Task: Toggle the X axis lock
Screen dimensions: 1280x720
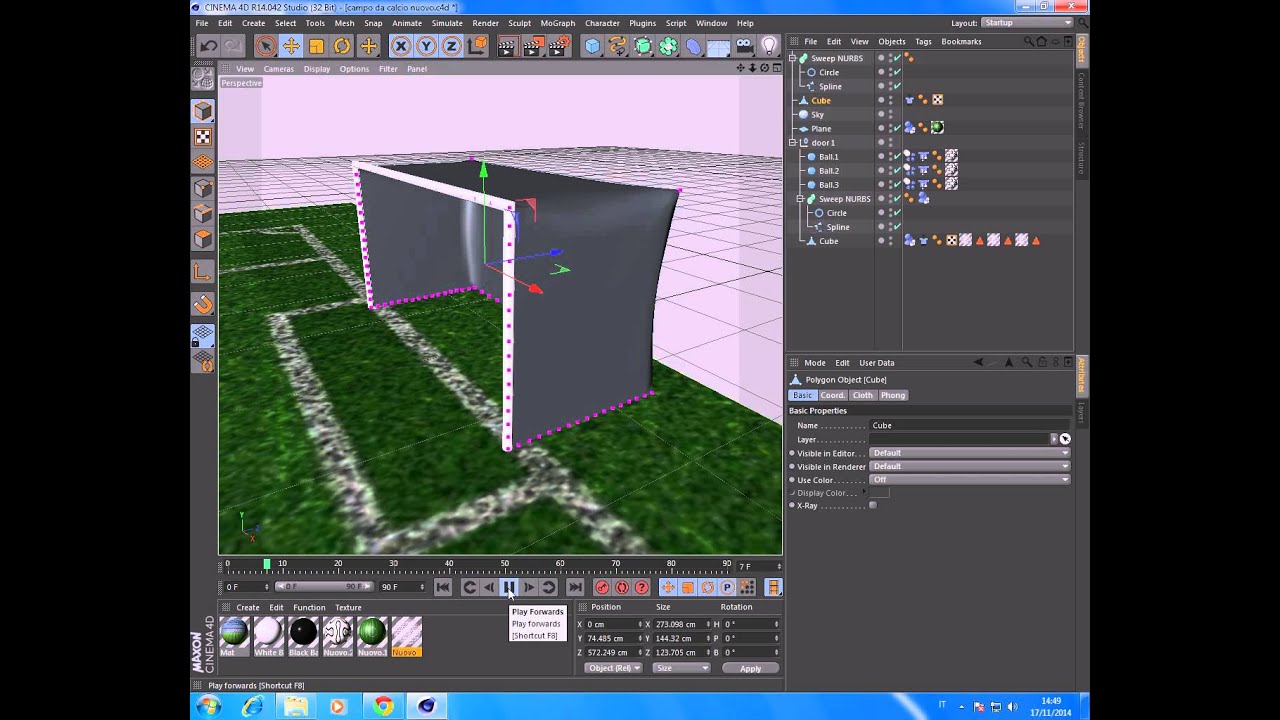Action: 400,45
